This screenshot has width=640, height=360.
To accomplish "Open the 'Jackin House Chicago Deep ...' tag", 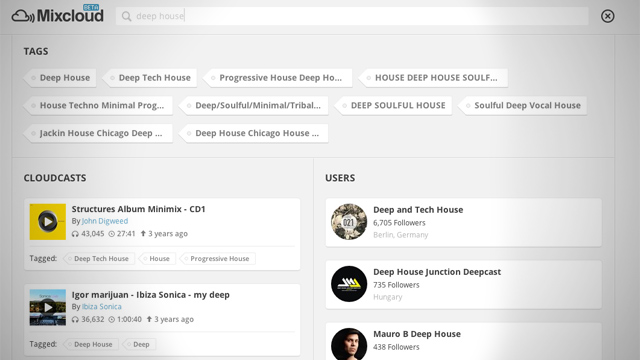I will (98, 133).
